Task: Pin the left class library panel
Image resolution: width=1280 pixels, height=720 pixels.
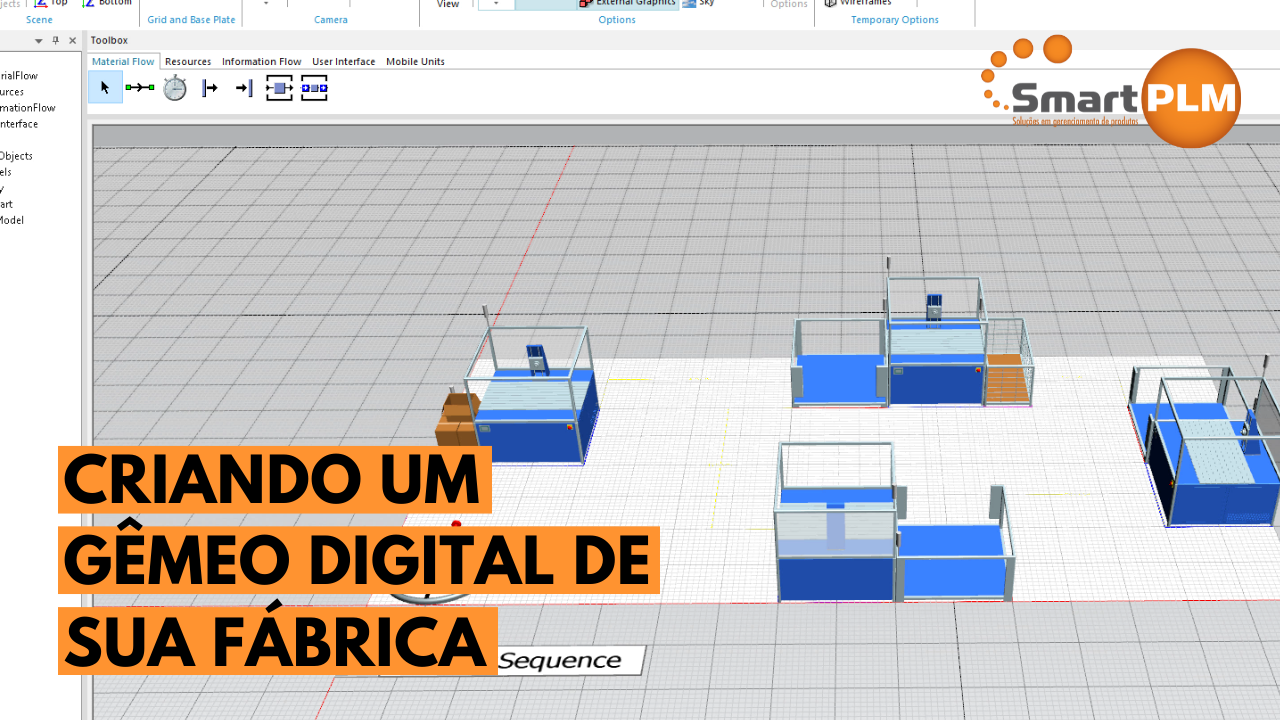Action: (56, 41)
